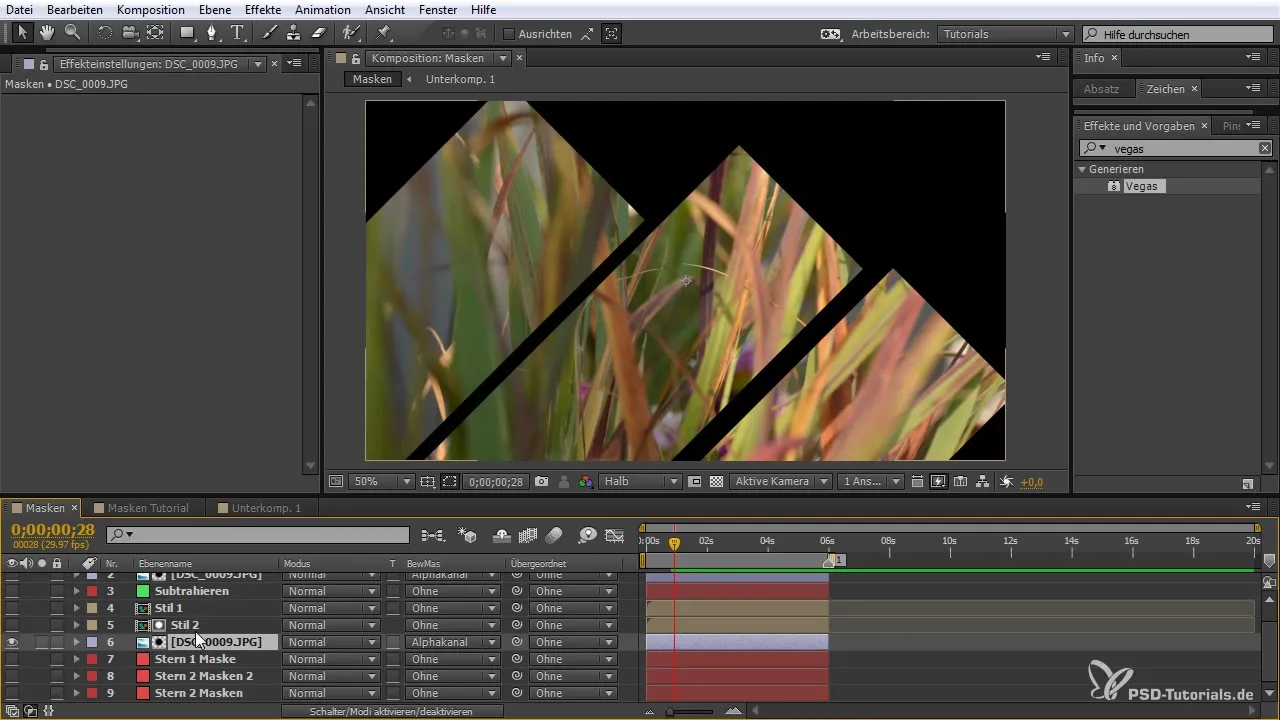Switch to the Masken Tutorial timeline tab
1280x720 pixels.
pyautogui.click(x=148, y=508)
